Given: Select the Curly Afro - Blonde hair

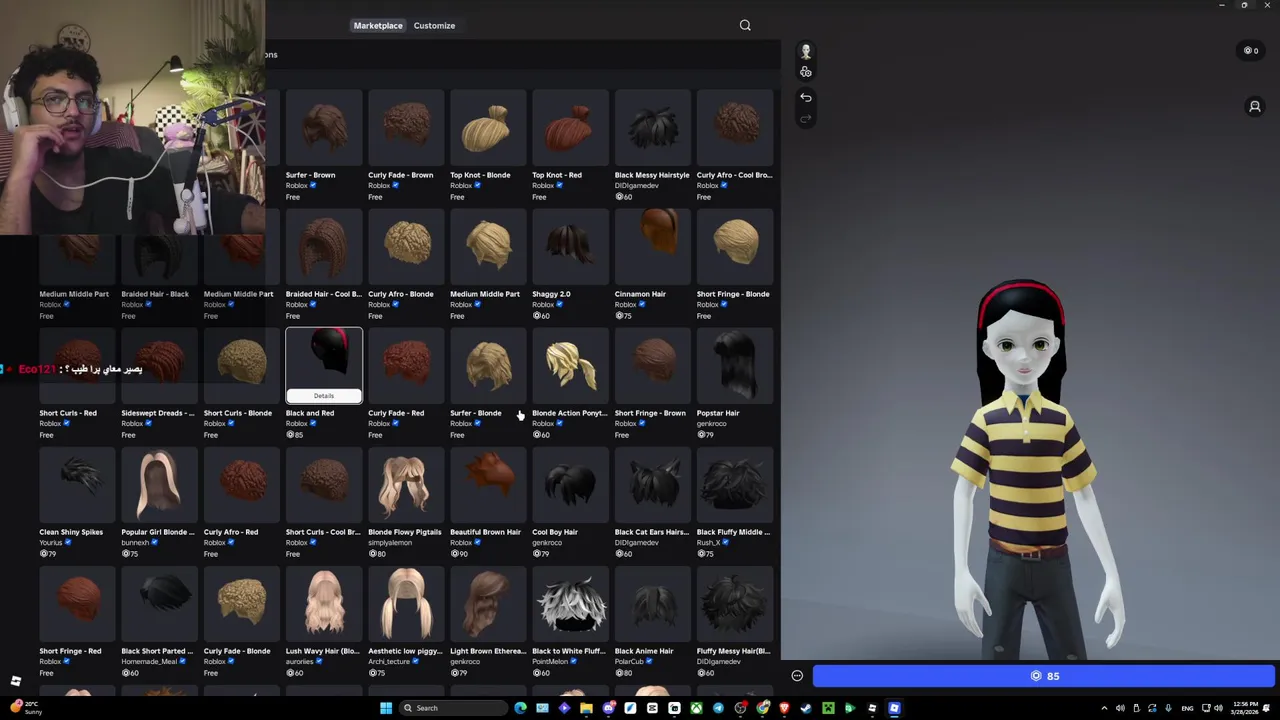Looking at the screenshot, I should coord(406,265).
